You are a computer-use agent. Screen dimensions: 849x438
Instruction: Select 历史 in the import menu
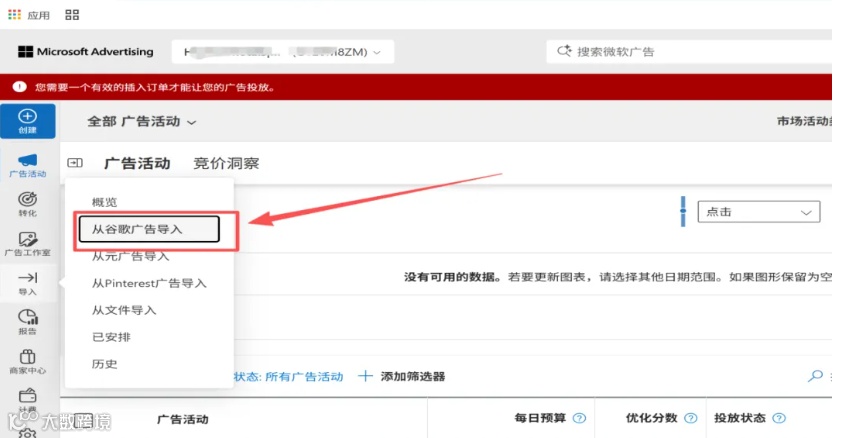pyautogui.click(x=105, y=364)
